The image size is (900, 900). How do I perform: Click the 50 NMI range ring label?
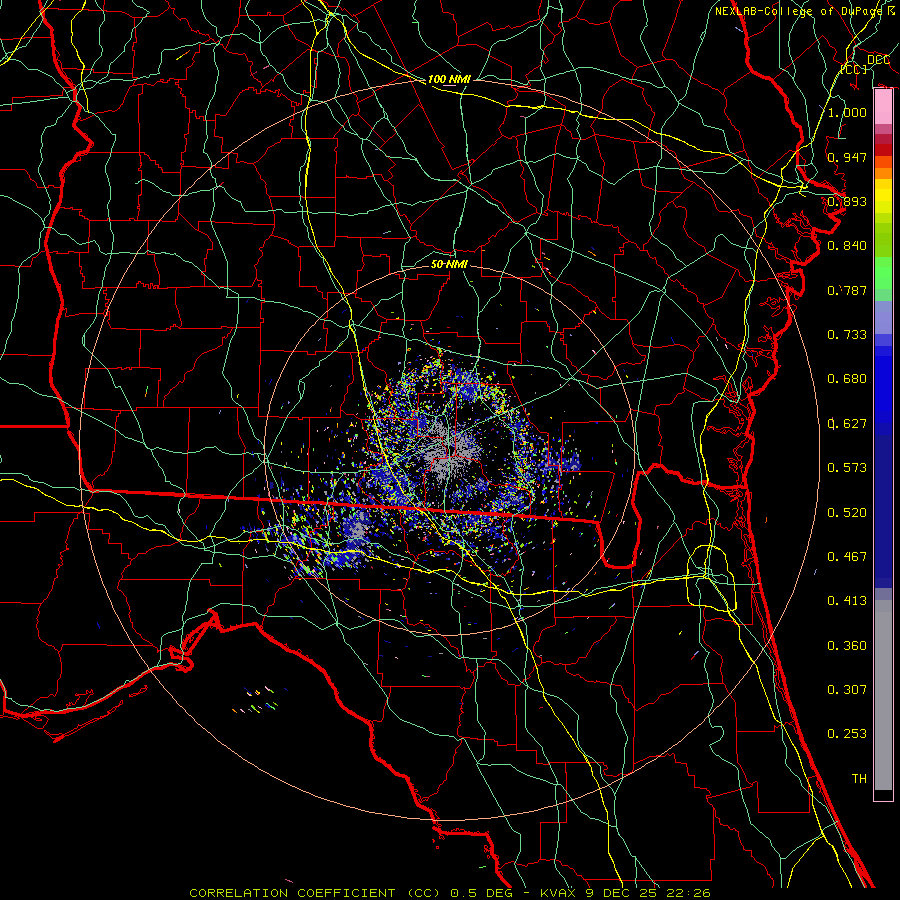(x=449, y=264)
